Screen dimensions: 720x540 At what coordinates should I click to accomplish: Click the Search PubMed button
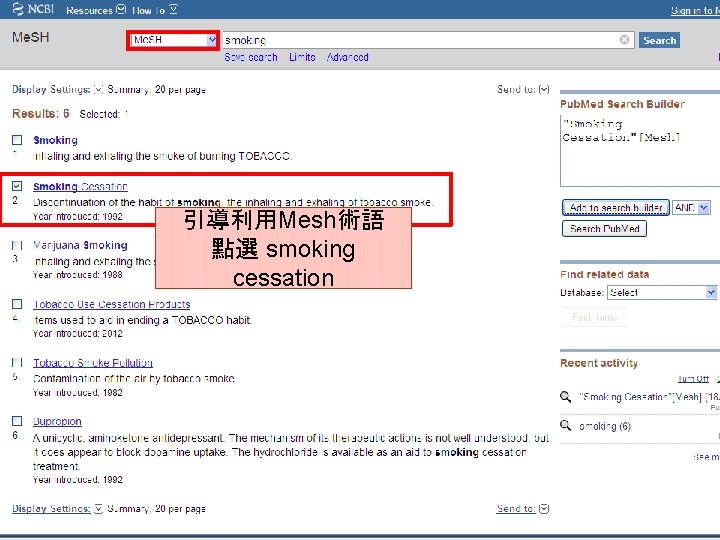tap(604, 229)
